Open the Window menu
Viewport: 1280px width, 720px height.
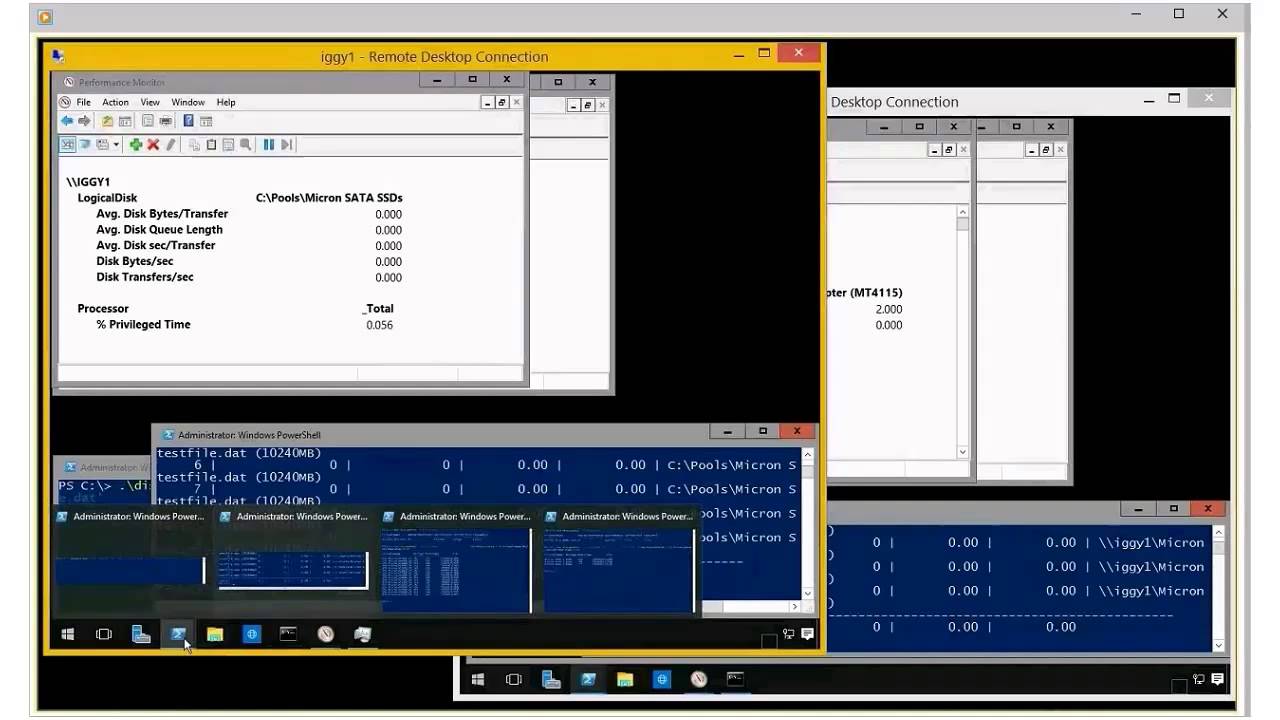coord(188,102)
